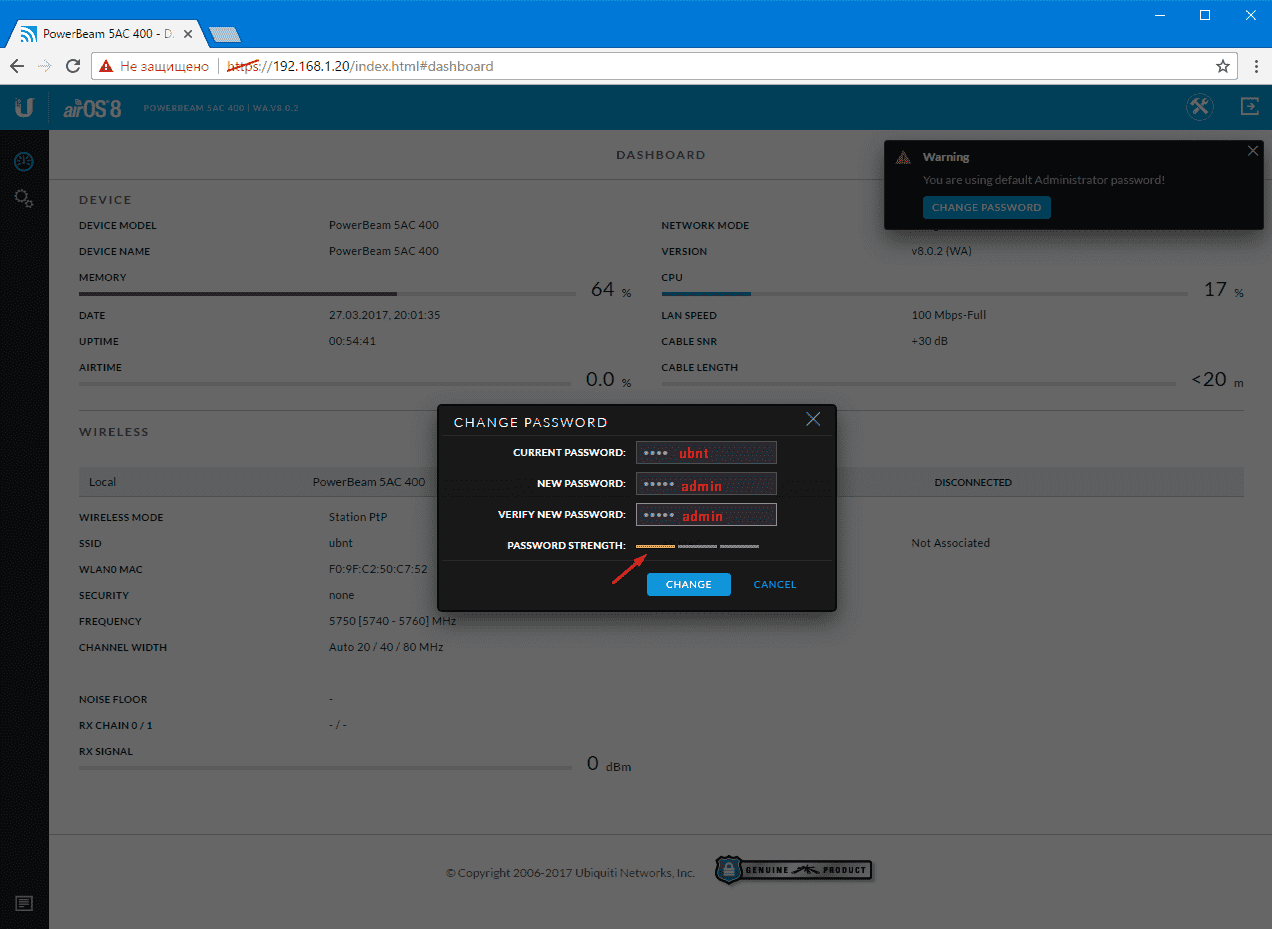Click the Device Name value PowerBeam 5AC 400
The image size is (1272, 929).
click(384, 251)
